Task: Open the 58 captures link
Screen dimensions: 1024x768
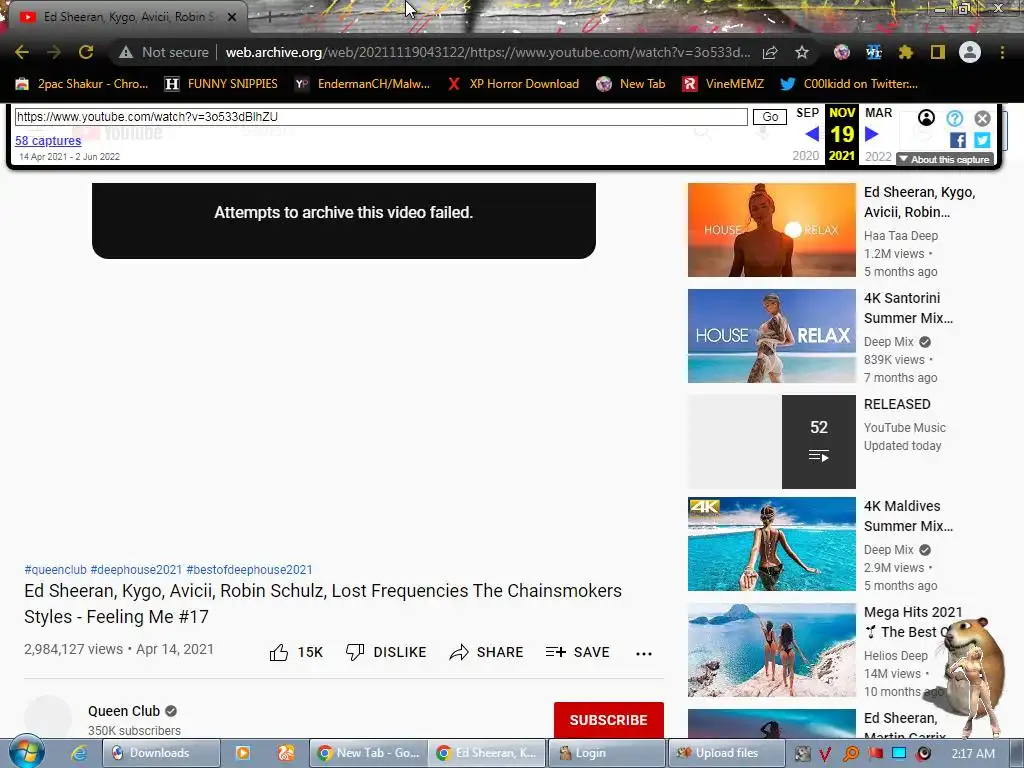Action: 48,140
